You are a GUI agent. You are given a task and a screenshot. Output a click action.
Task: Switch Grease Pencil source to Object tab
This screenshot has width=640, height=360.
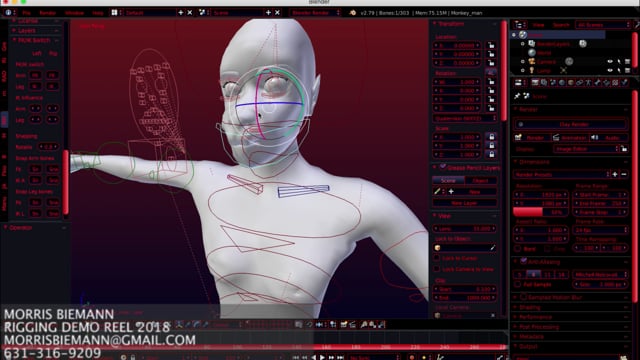(480, 180)
